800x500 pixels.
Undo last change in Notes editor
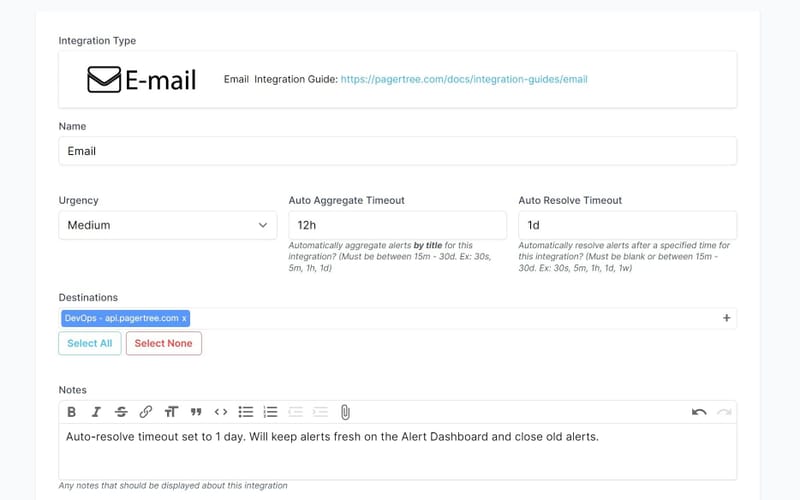click(x=699, y=412)
